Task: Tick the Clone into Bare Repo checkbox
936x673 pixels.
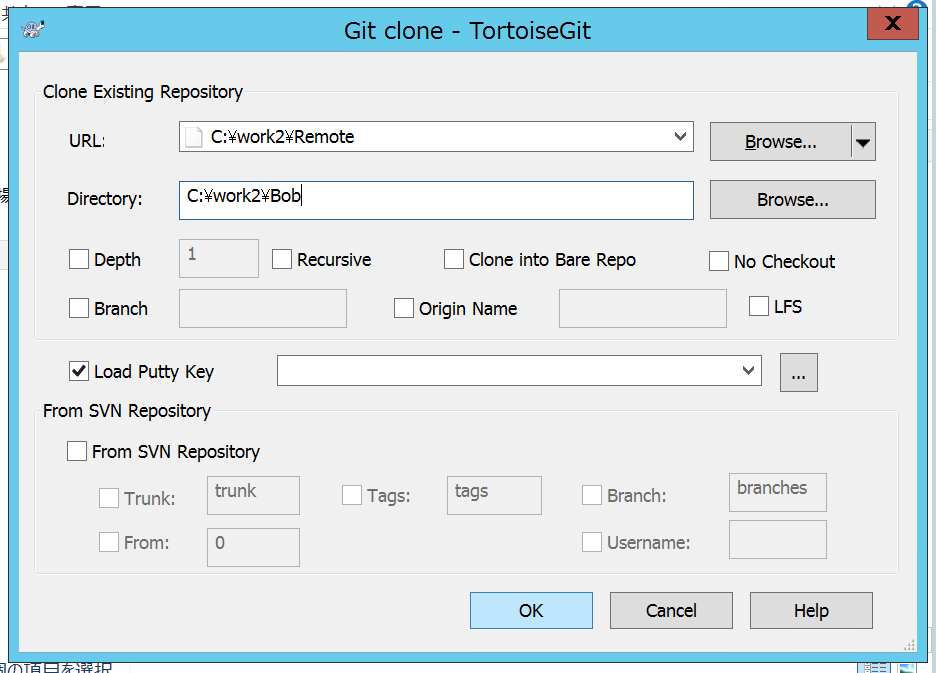Action: click(x=454, y=259)
